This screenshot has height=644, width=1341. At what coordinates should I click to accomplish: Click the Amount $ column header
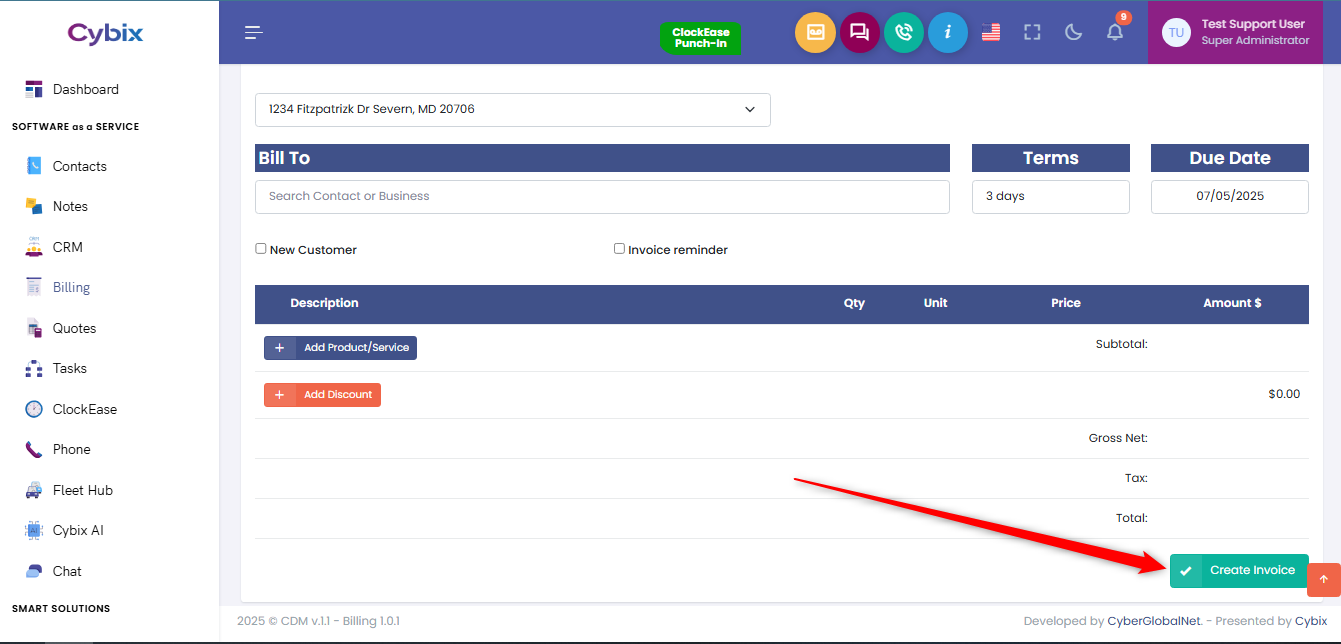[x=1232, y=303]
